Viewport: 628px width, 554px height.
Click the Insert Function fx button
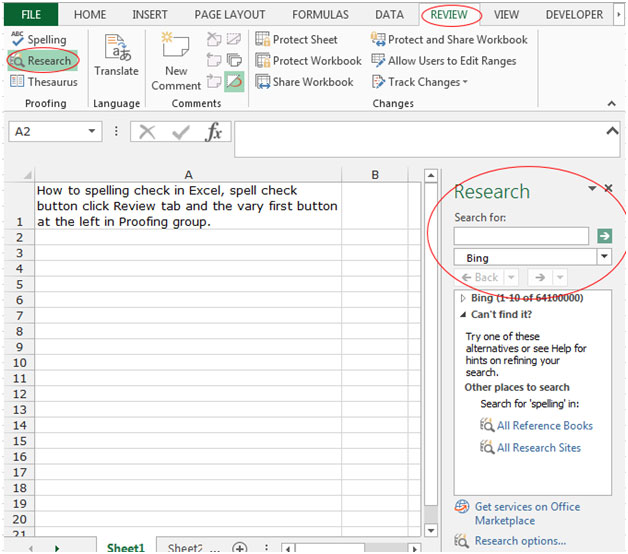pos(213,132)
